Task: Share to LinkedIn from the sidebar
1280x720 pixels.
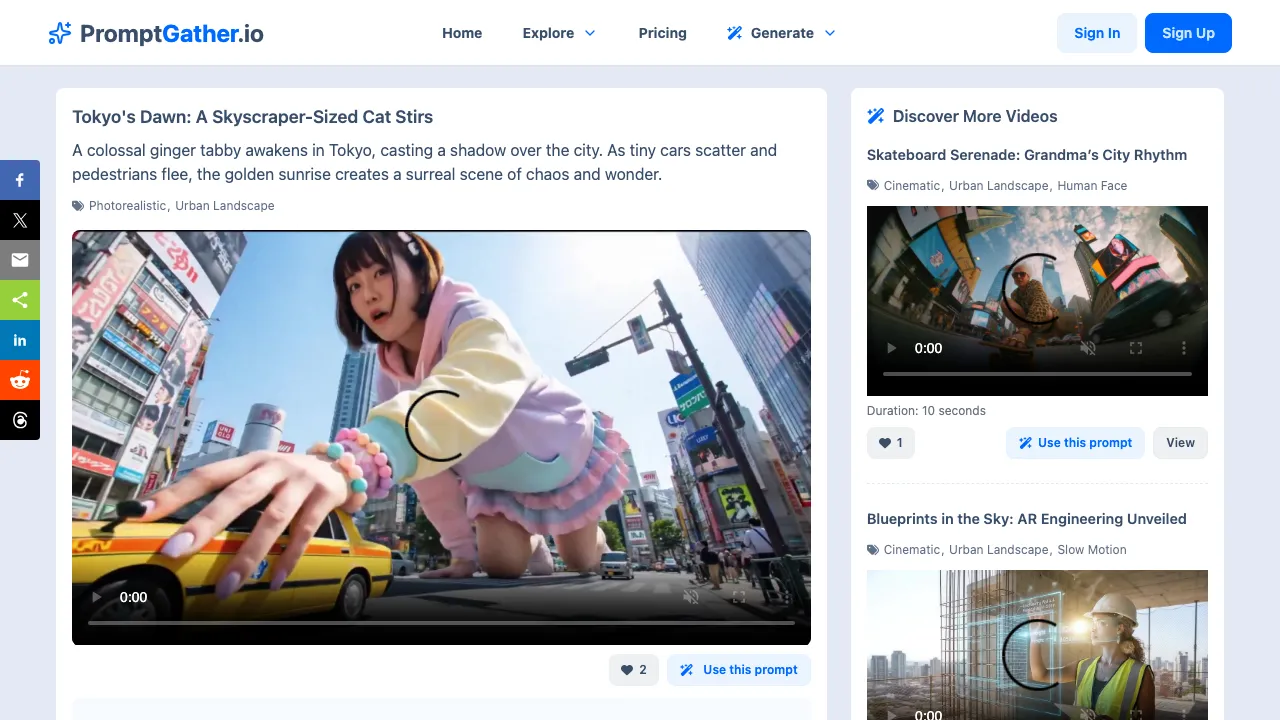Action: pyautogui.click(x=20, y=340)
